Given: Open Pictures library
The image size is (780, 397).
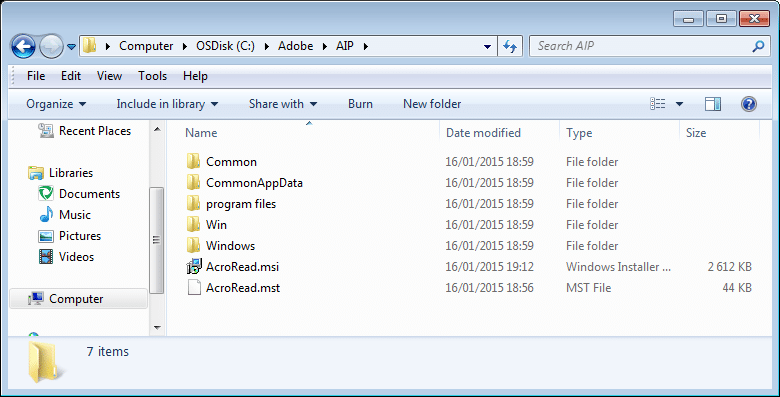Looking at the screenshot, I should (x=80, y=235).
